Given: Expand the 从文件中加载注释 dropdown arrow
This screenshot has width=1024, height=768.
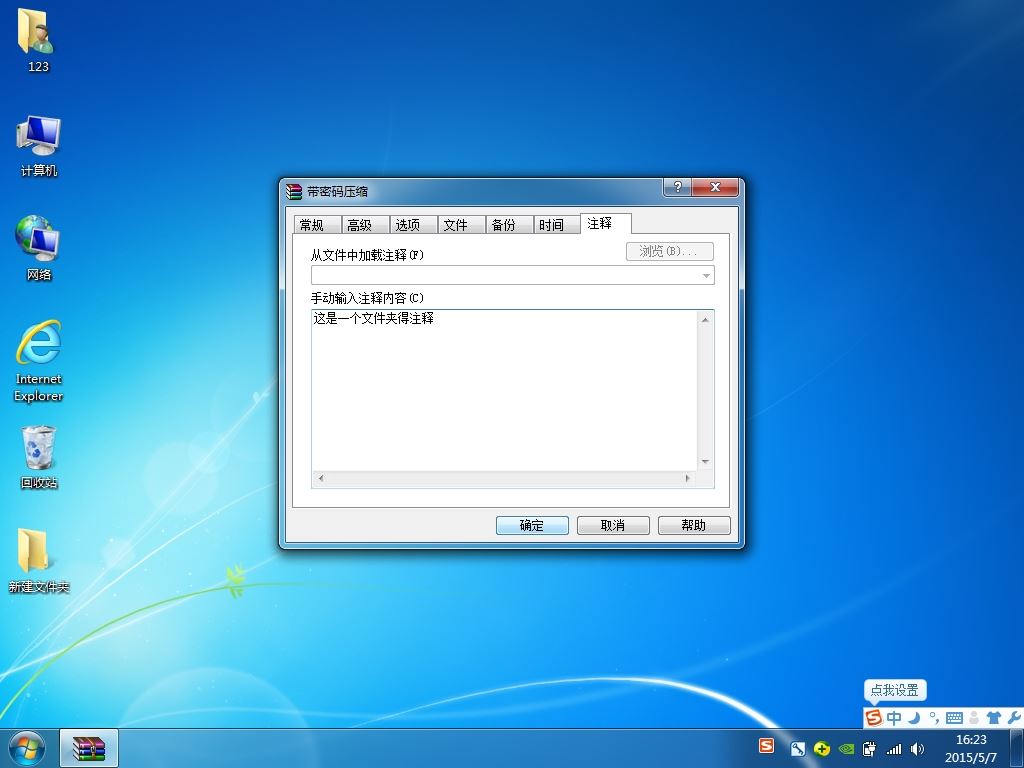Looking at the screenshot, I should coord(706,276).
